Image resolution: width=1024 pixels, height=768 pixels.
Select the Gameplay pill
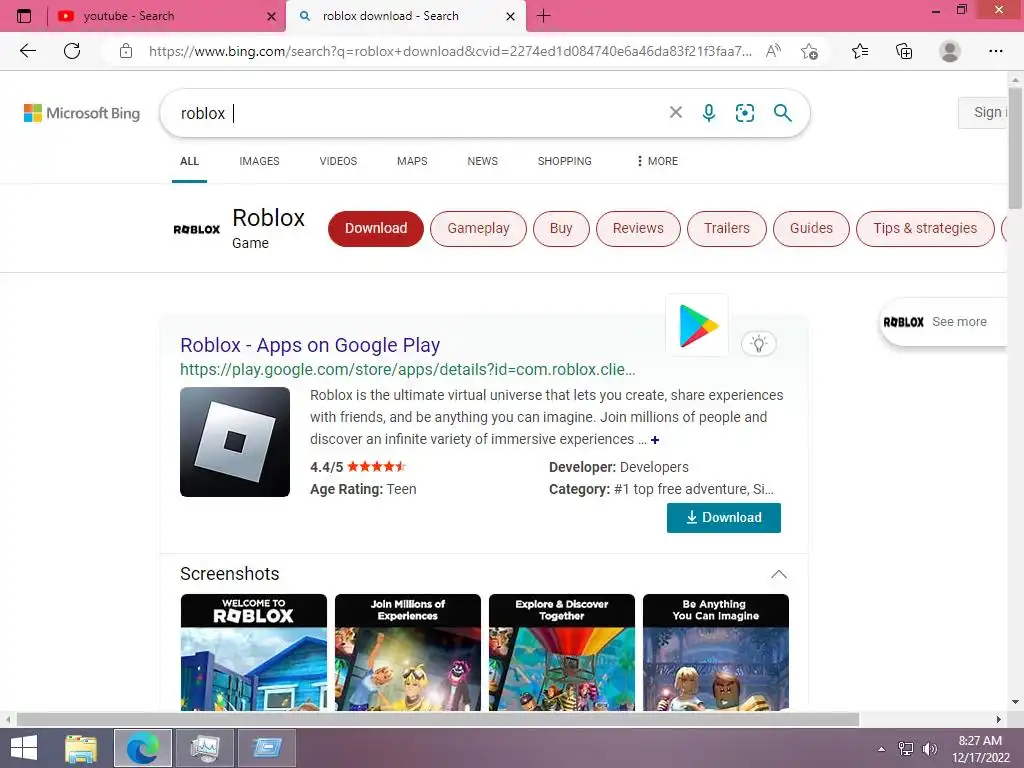(478, 229)
